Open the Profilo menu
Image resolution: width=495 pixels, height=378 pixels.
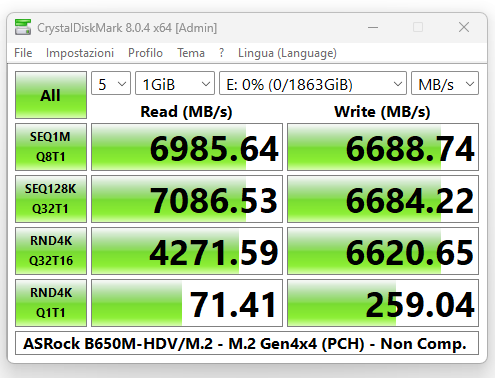(145, 53)
